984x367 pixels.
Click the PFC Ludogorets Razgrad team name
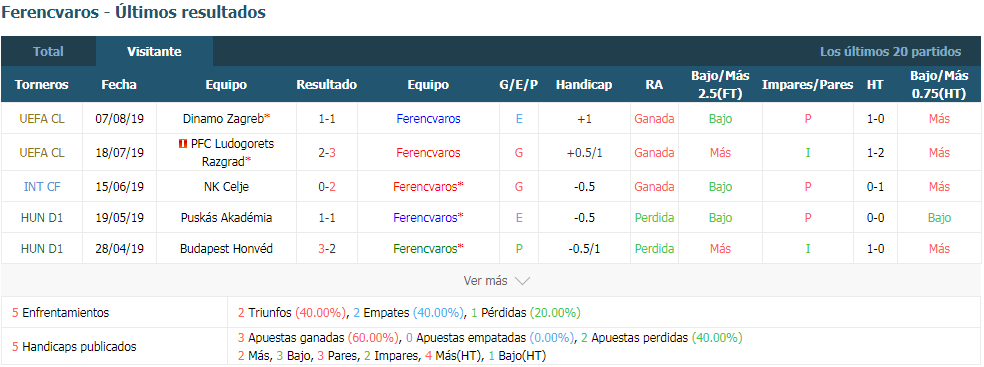226,152
